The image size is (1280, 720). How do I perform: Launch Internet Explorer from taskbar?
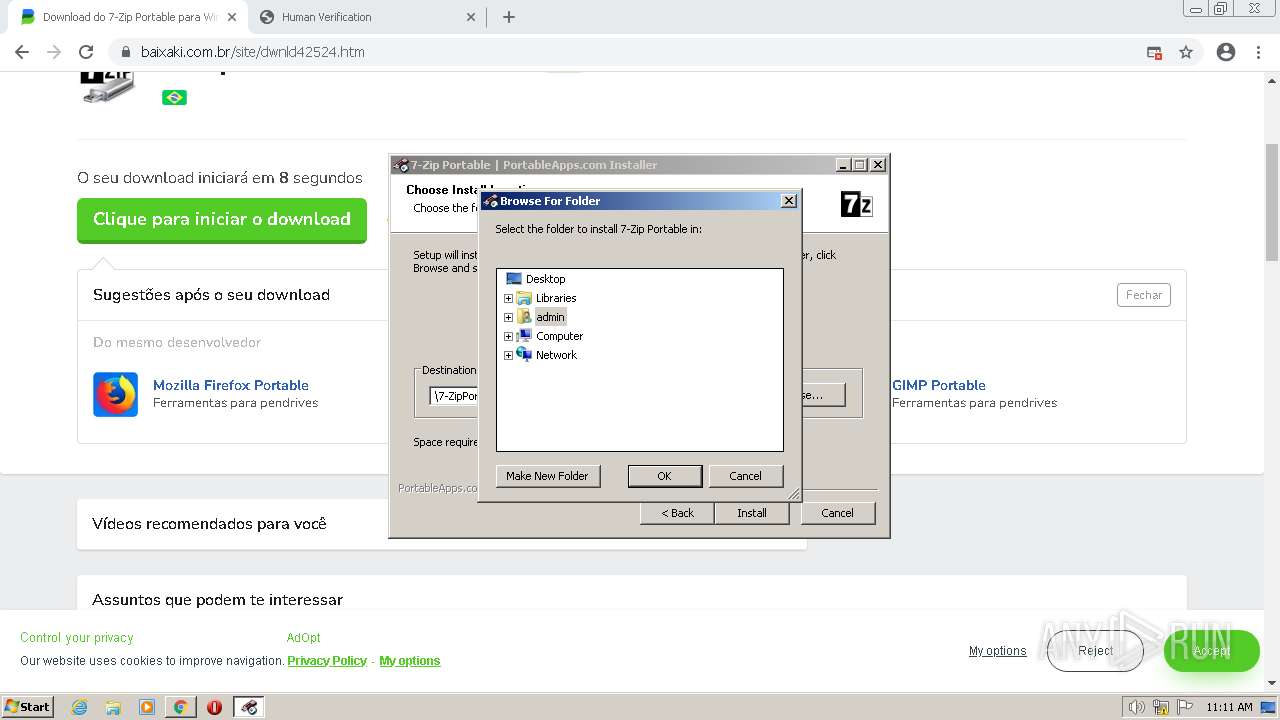click(x=80, y=707)
